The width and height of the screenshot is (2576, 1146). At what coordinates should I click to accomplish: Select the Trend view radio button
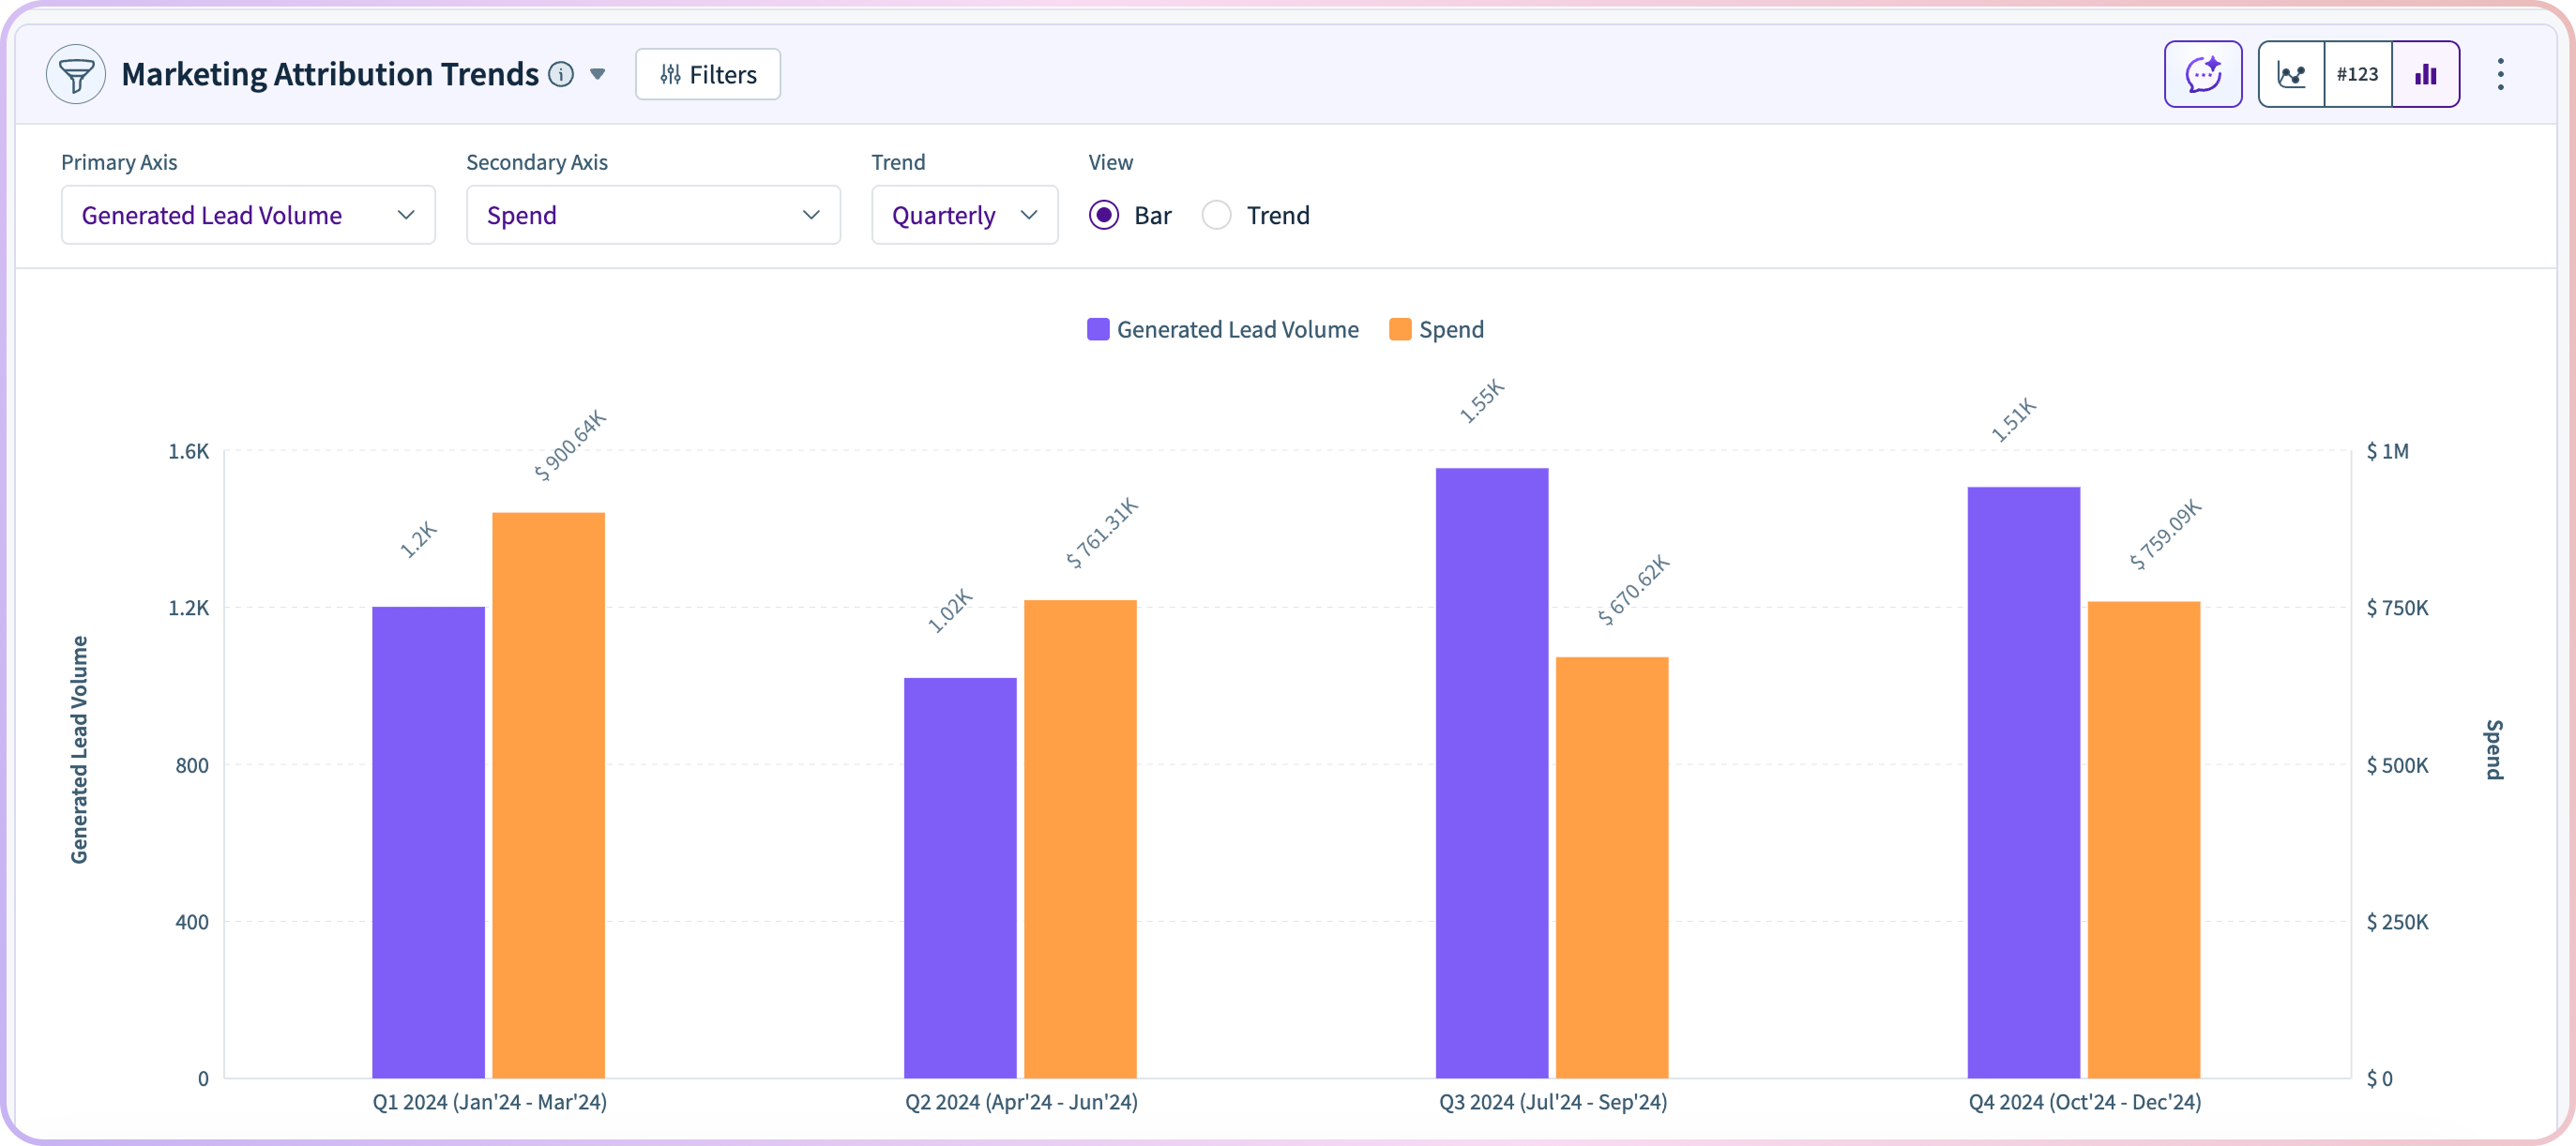tap(1217, 215)
